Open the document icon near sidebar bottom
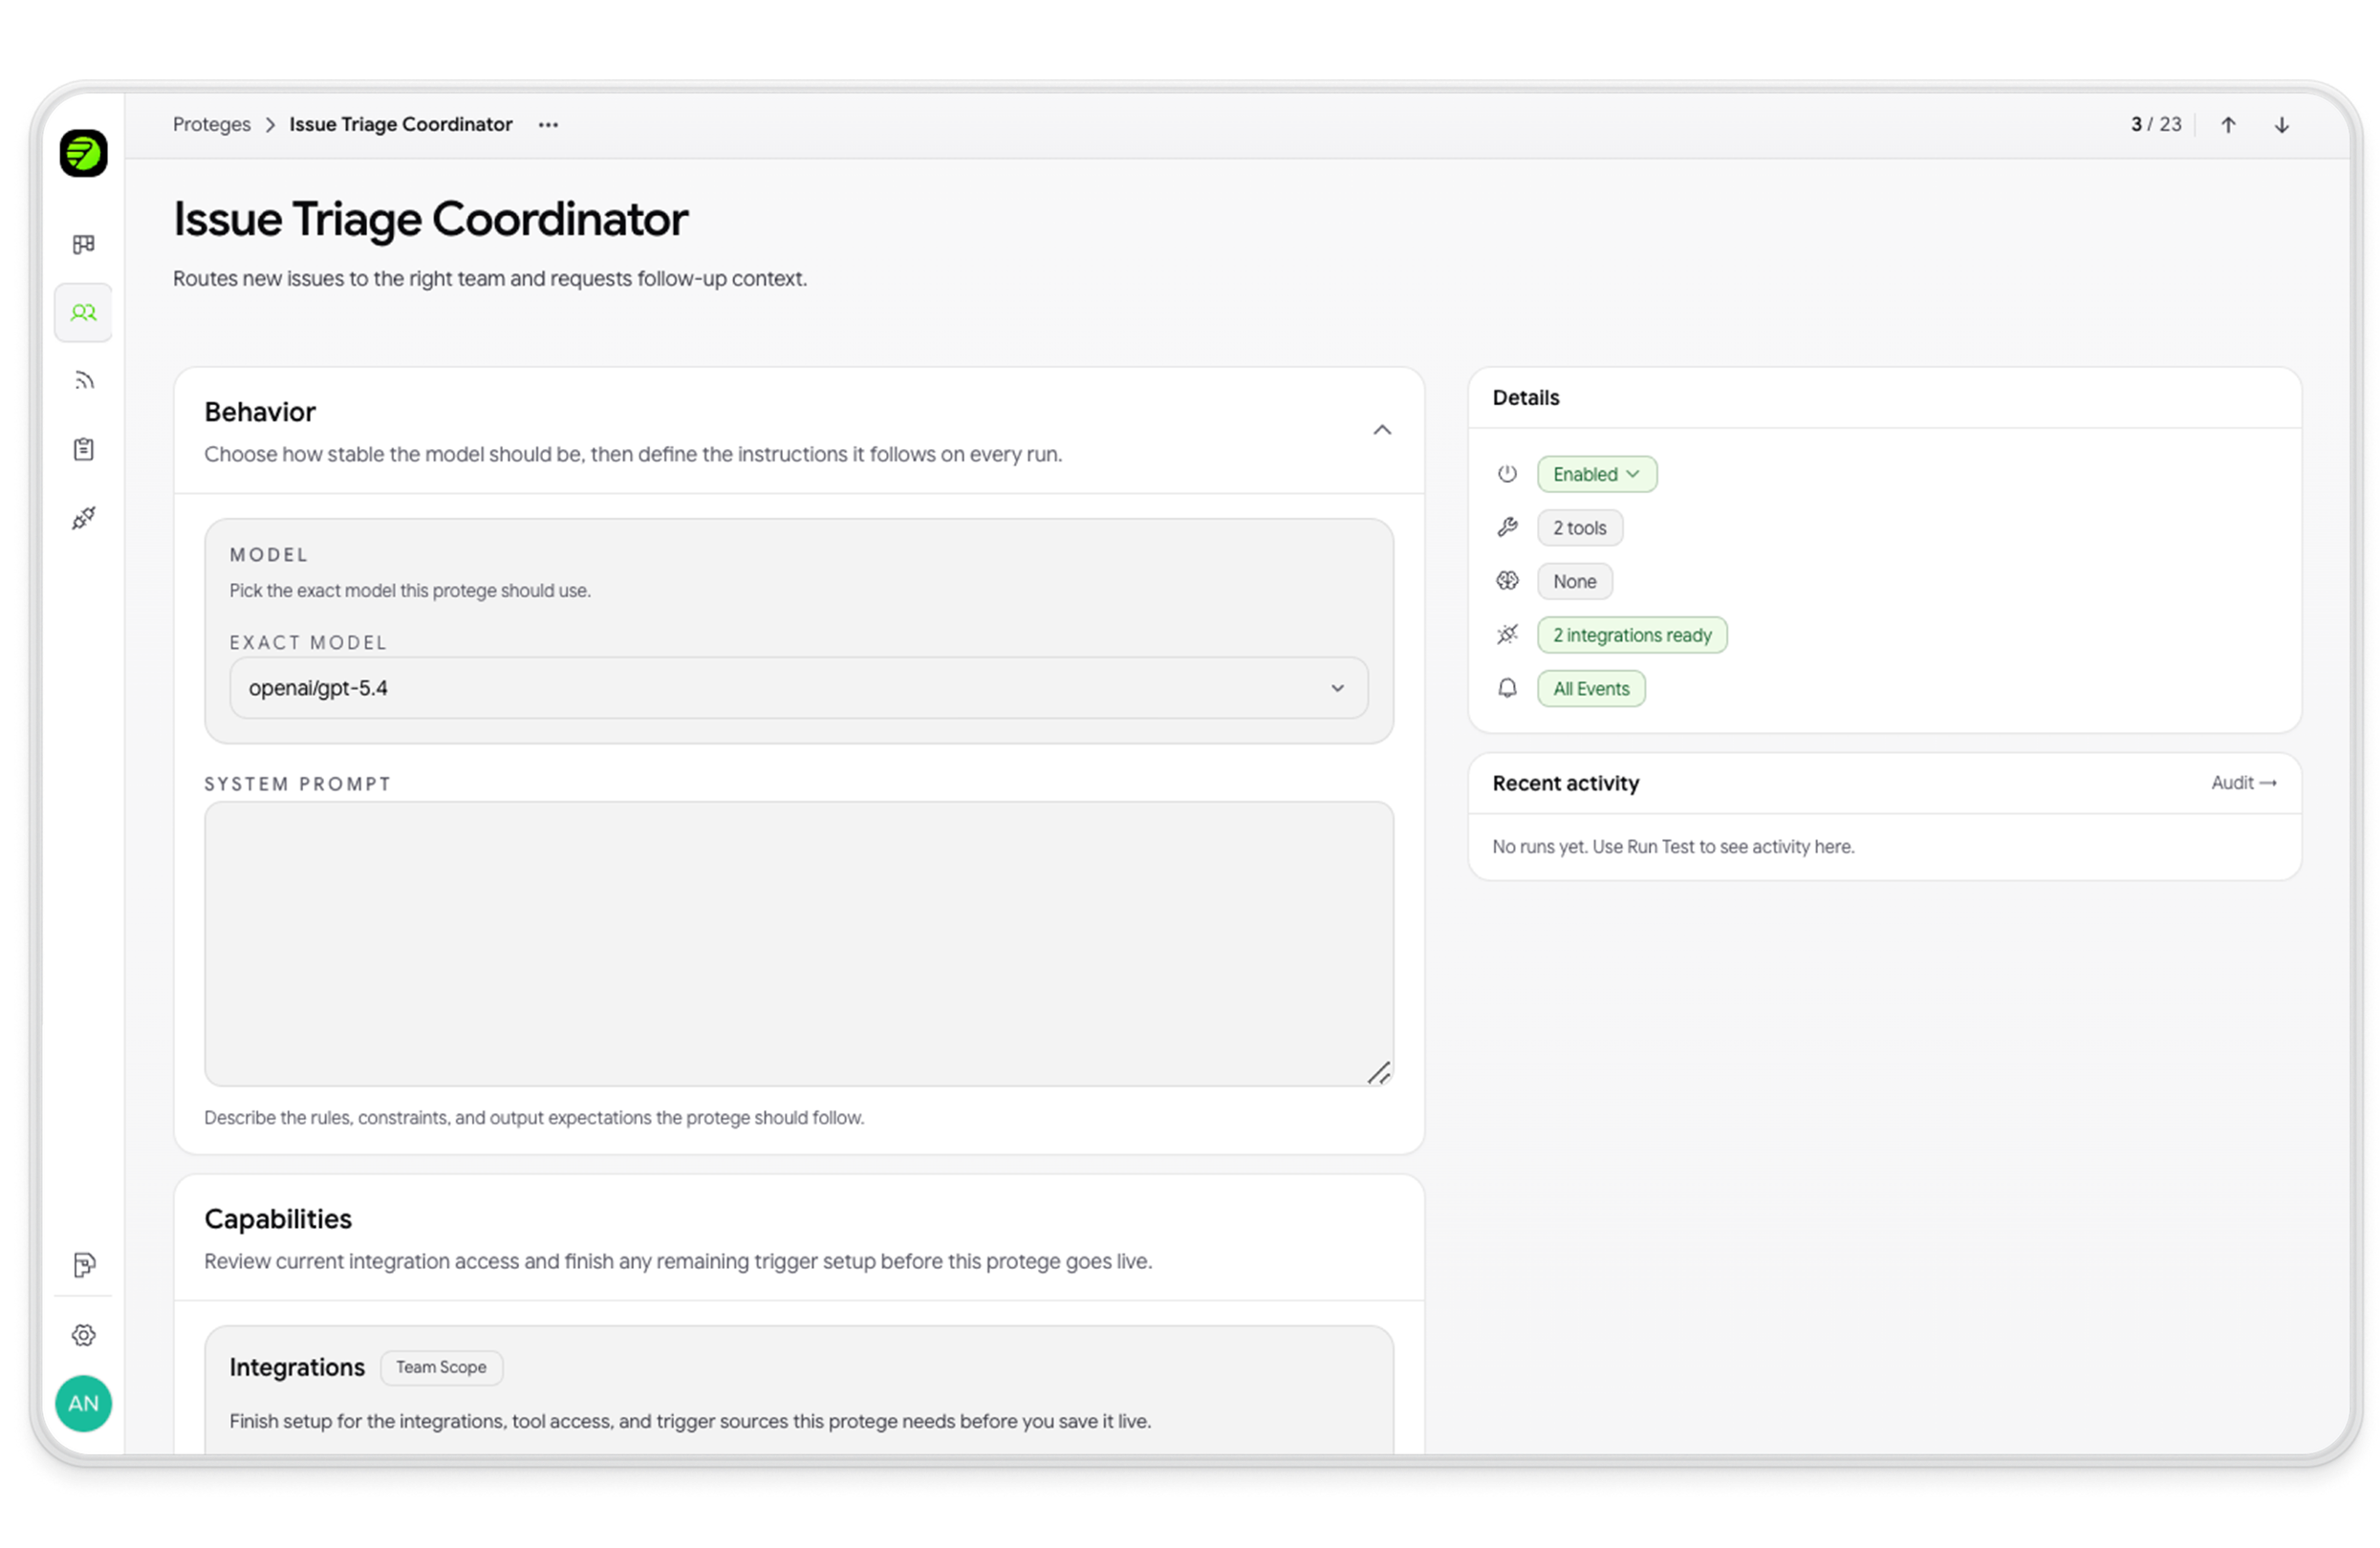The height and width of the screenshot is (1548, 2380). click(x=84, y=1266)
